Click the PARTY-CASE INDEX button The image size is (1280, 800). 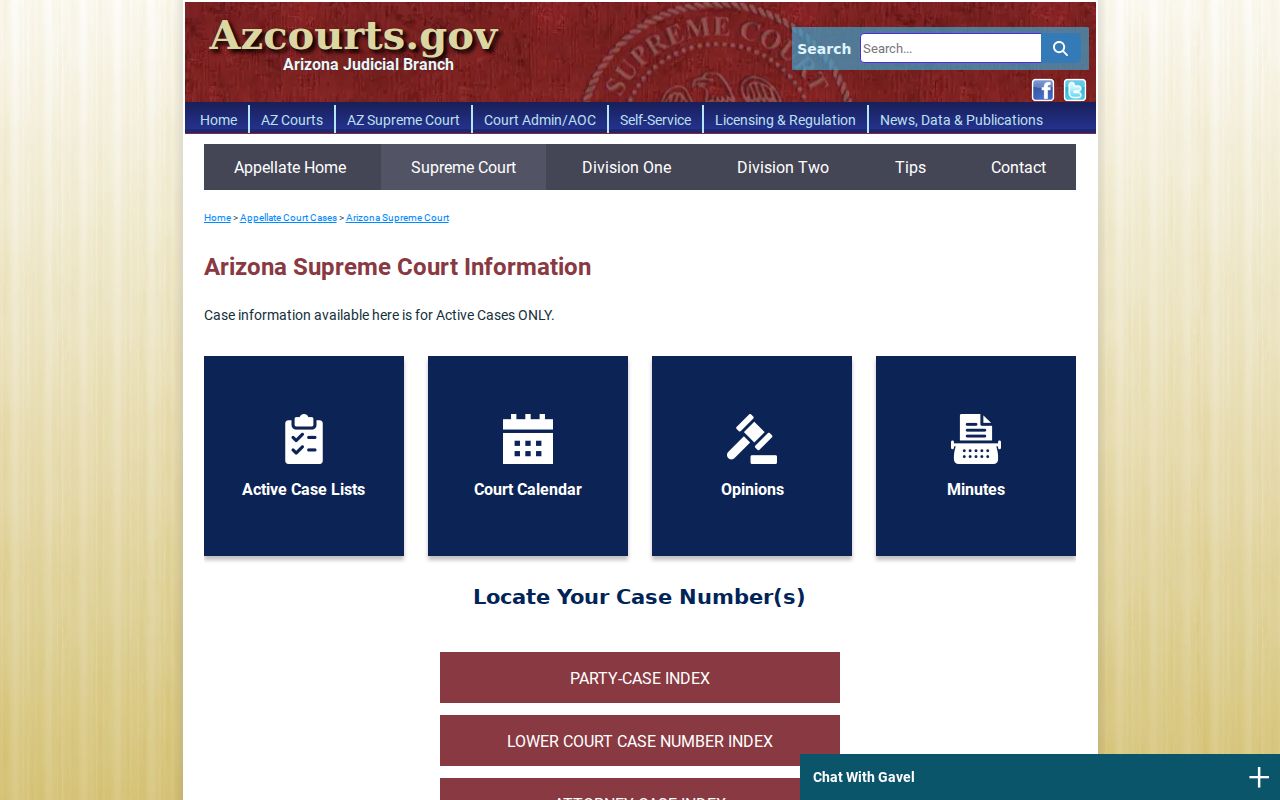pyautogui.click(x=640, y=678)
